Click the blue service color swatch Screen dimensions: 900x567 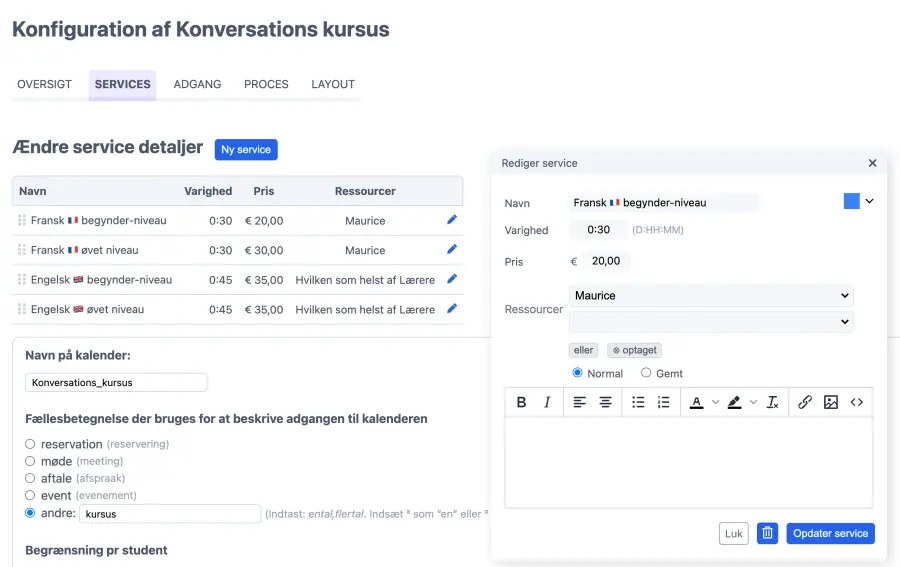(851, 201)
